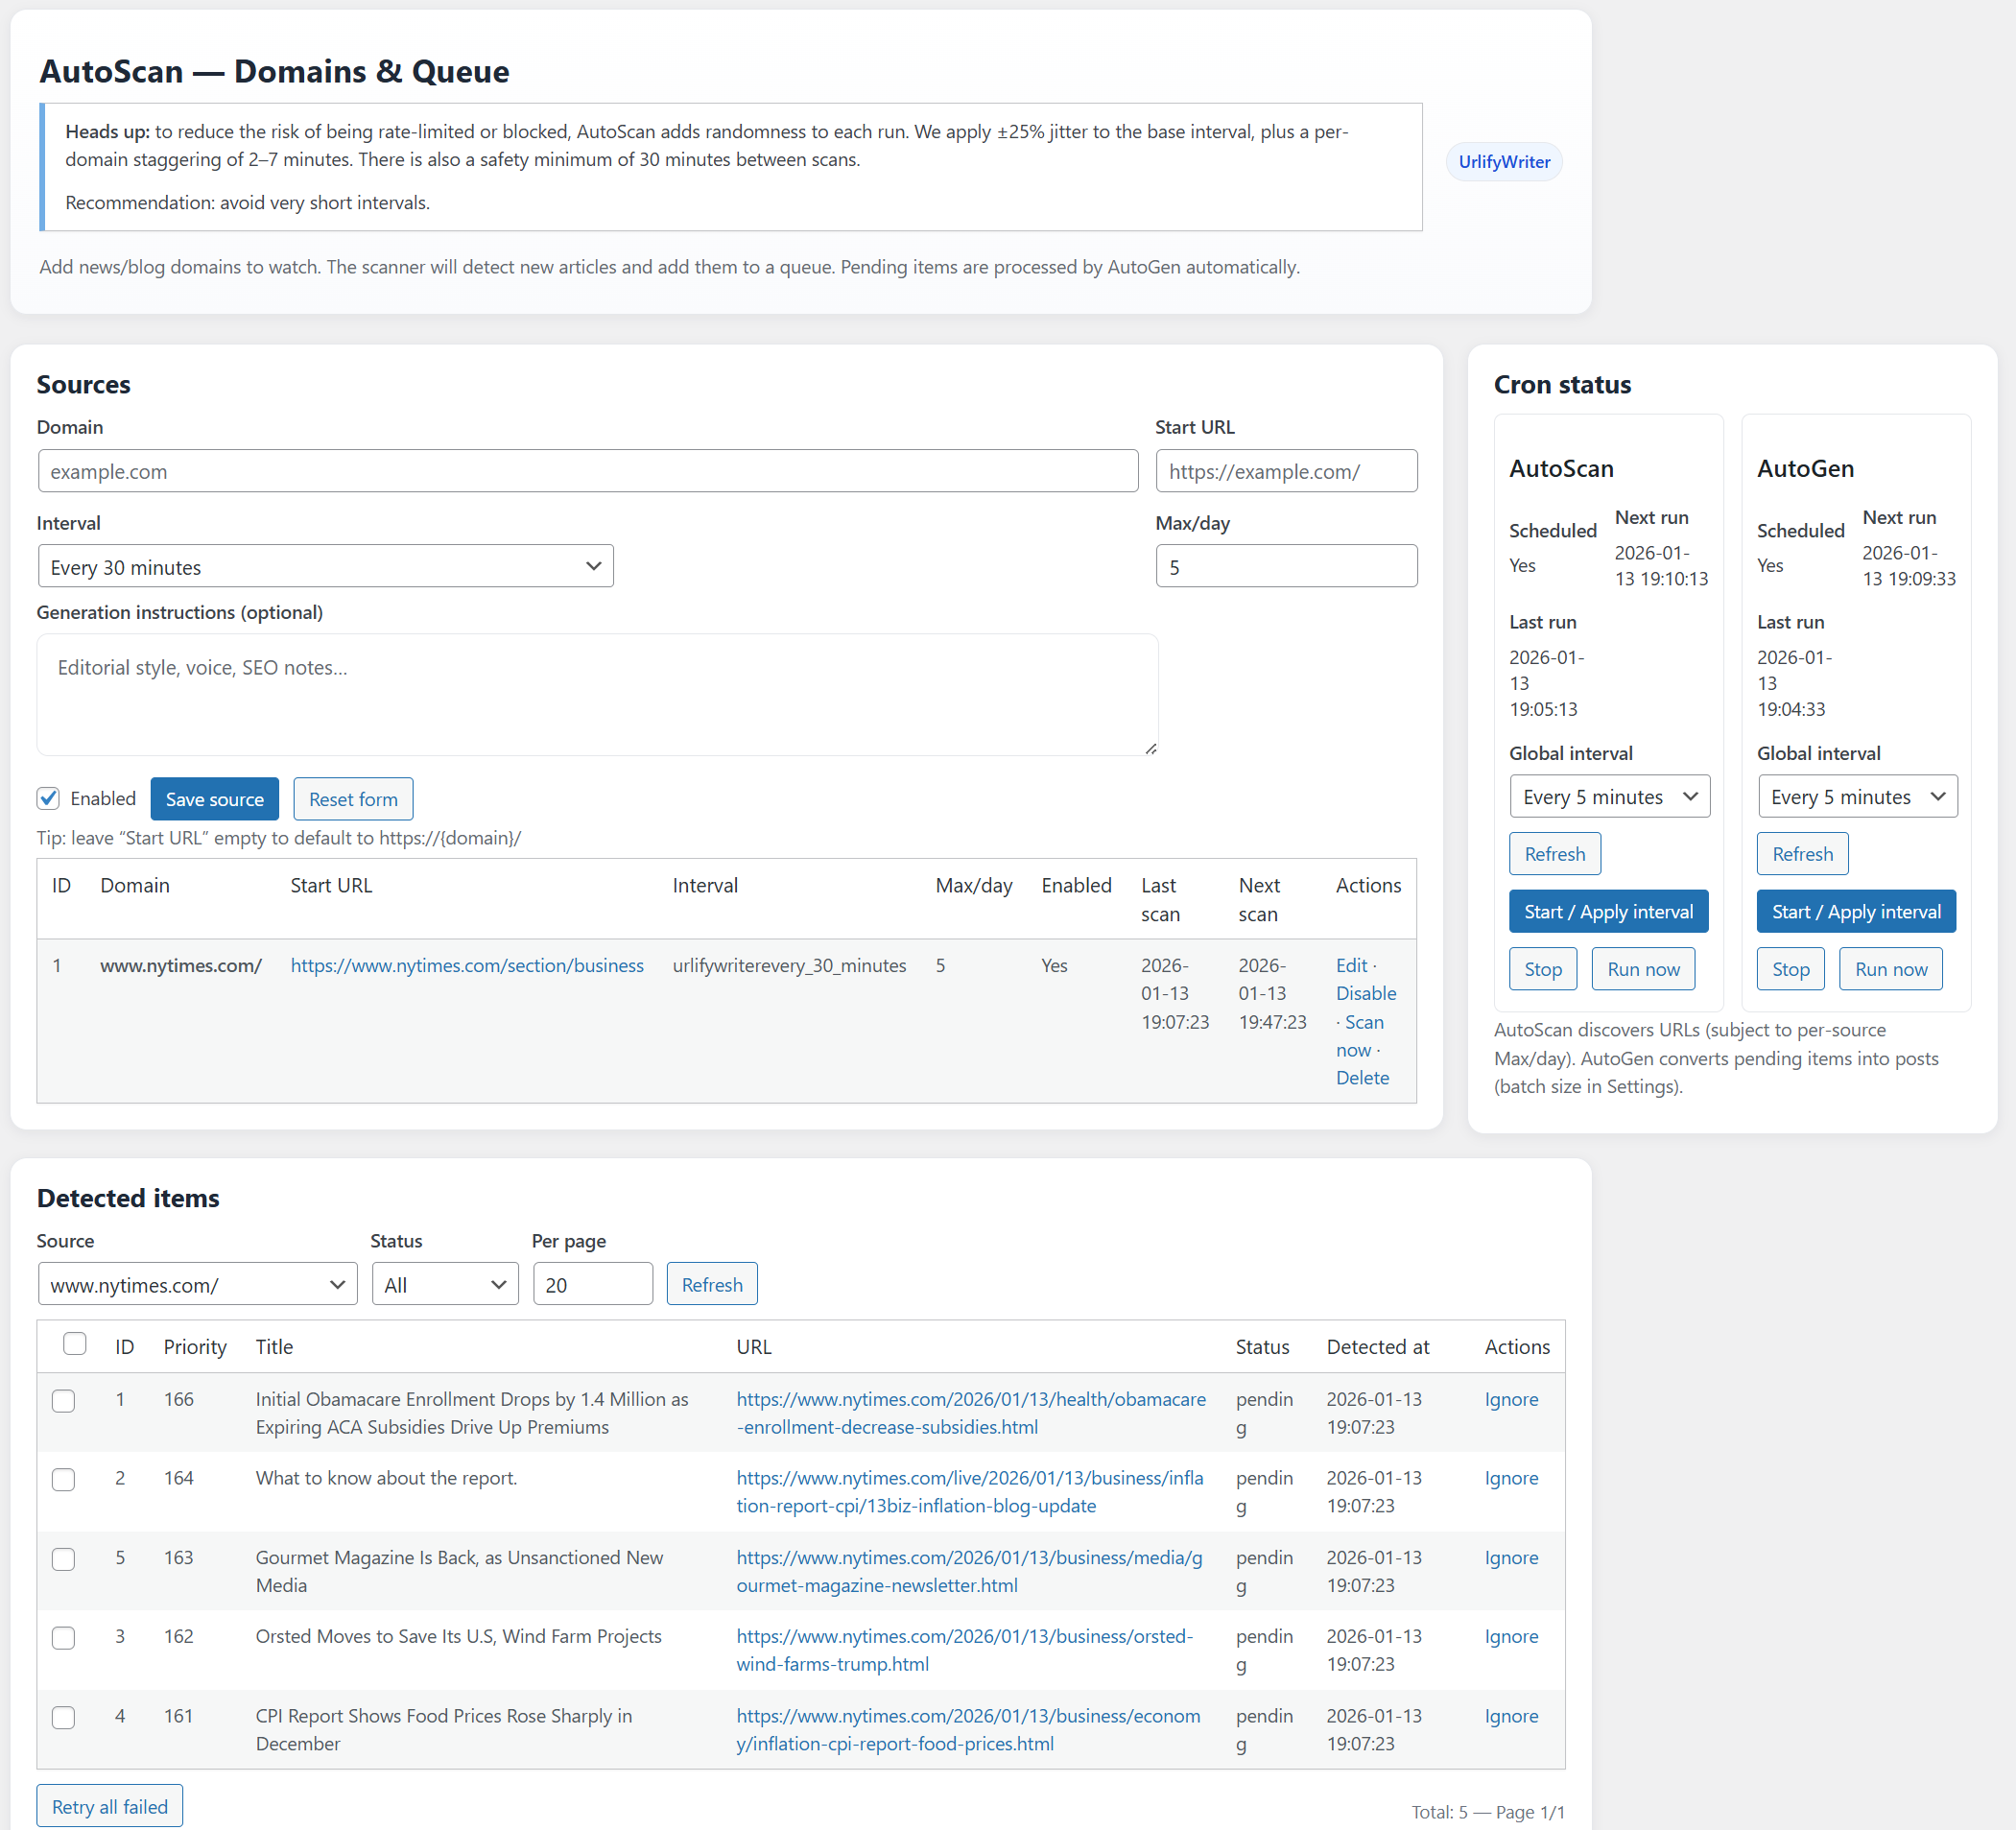Open the AutoScan Global interval dropdown
Screen dimensions: 2016x1830
pos(1608,796)
